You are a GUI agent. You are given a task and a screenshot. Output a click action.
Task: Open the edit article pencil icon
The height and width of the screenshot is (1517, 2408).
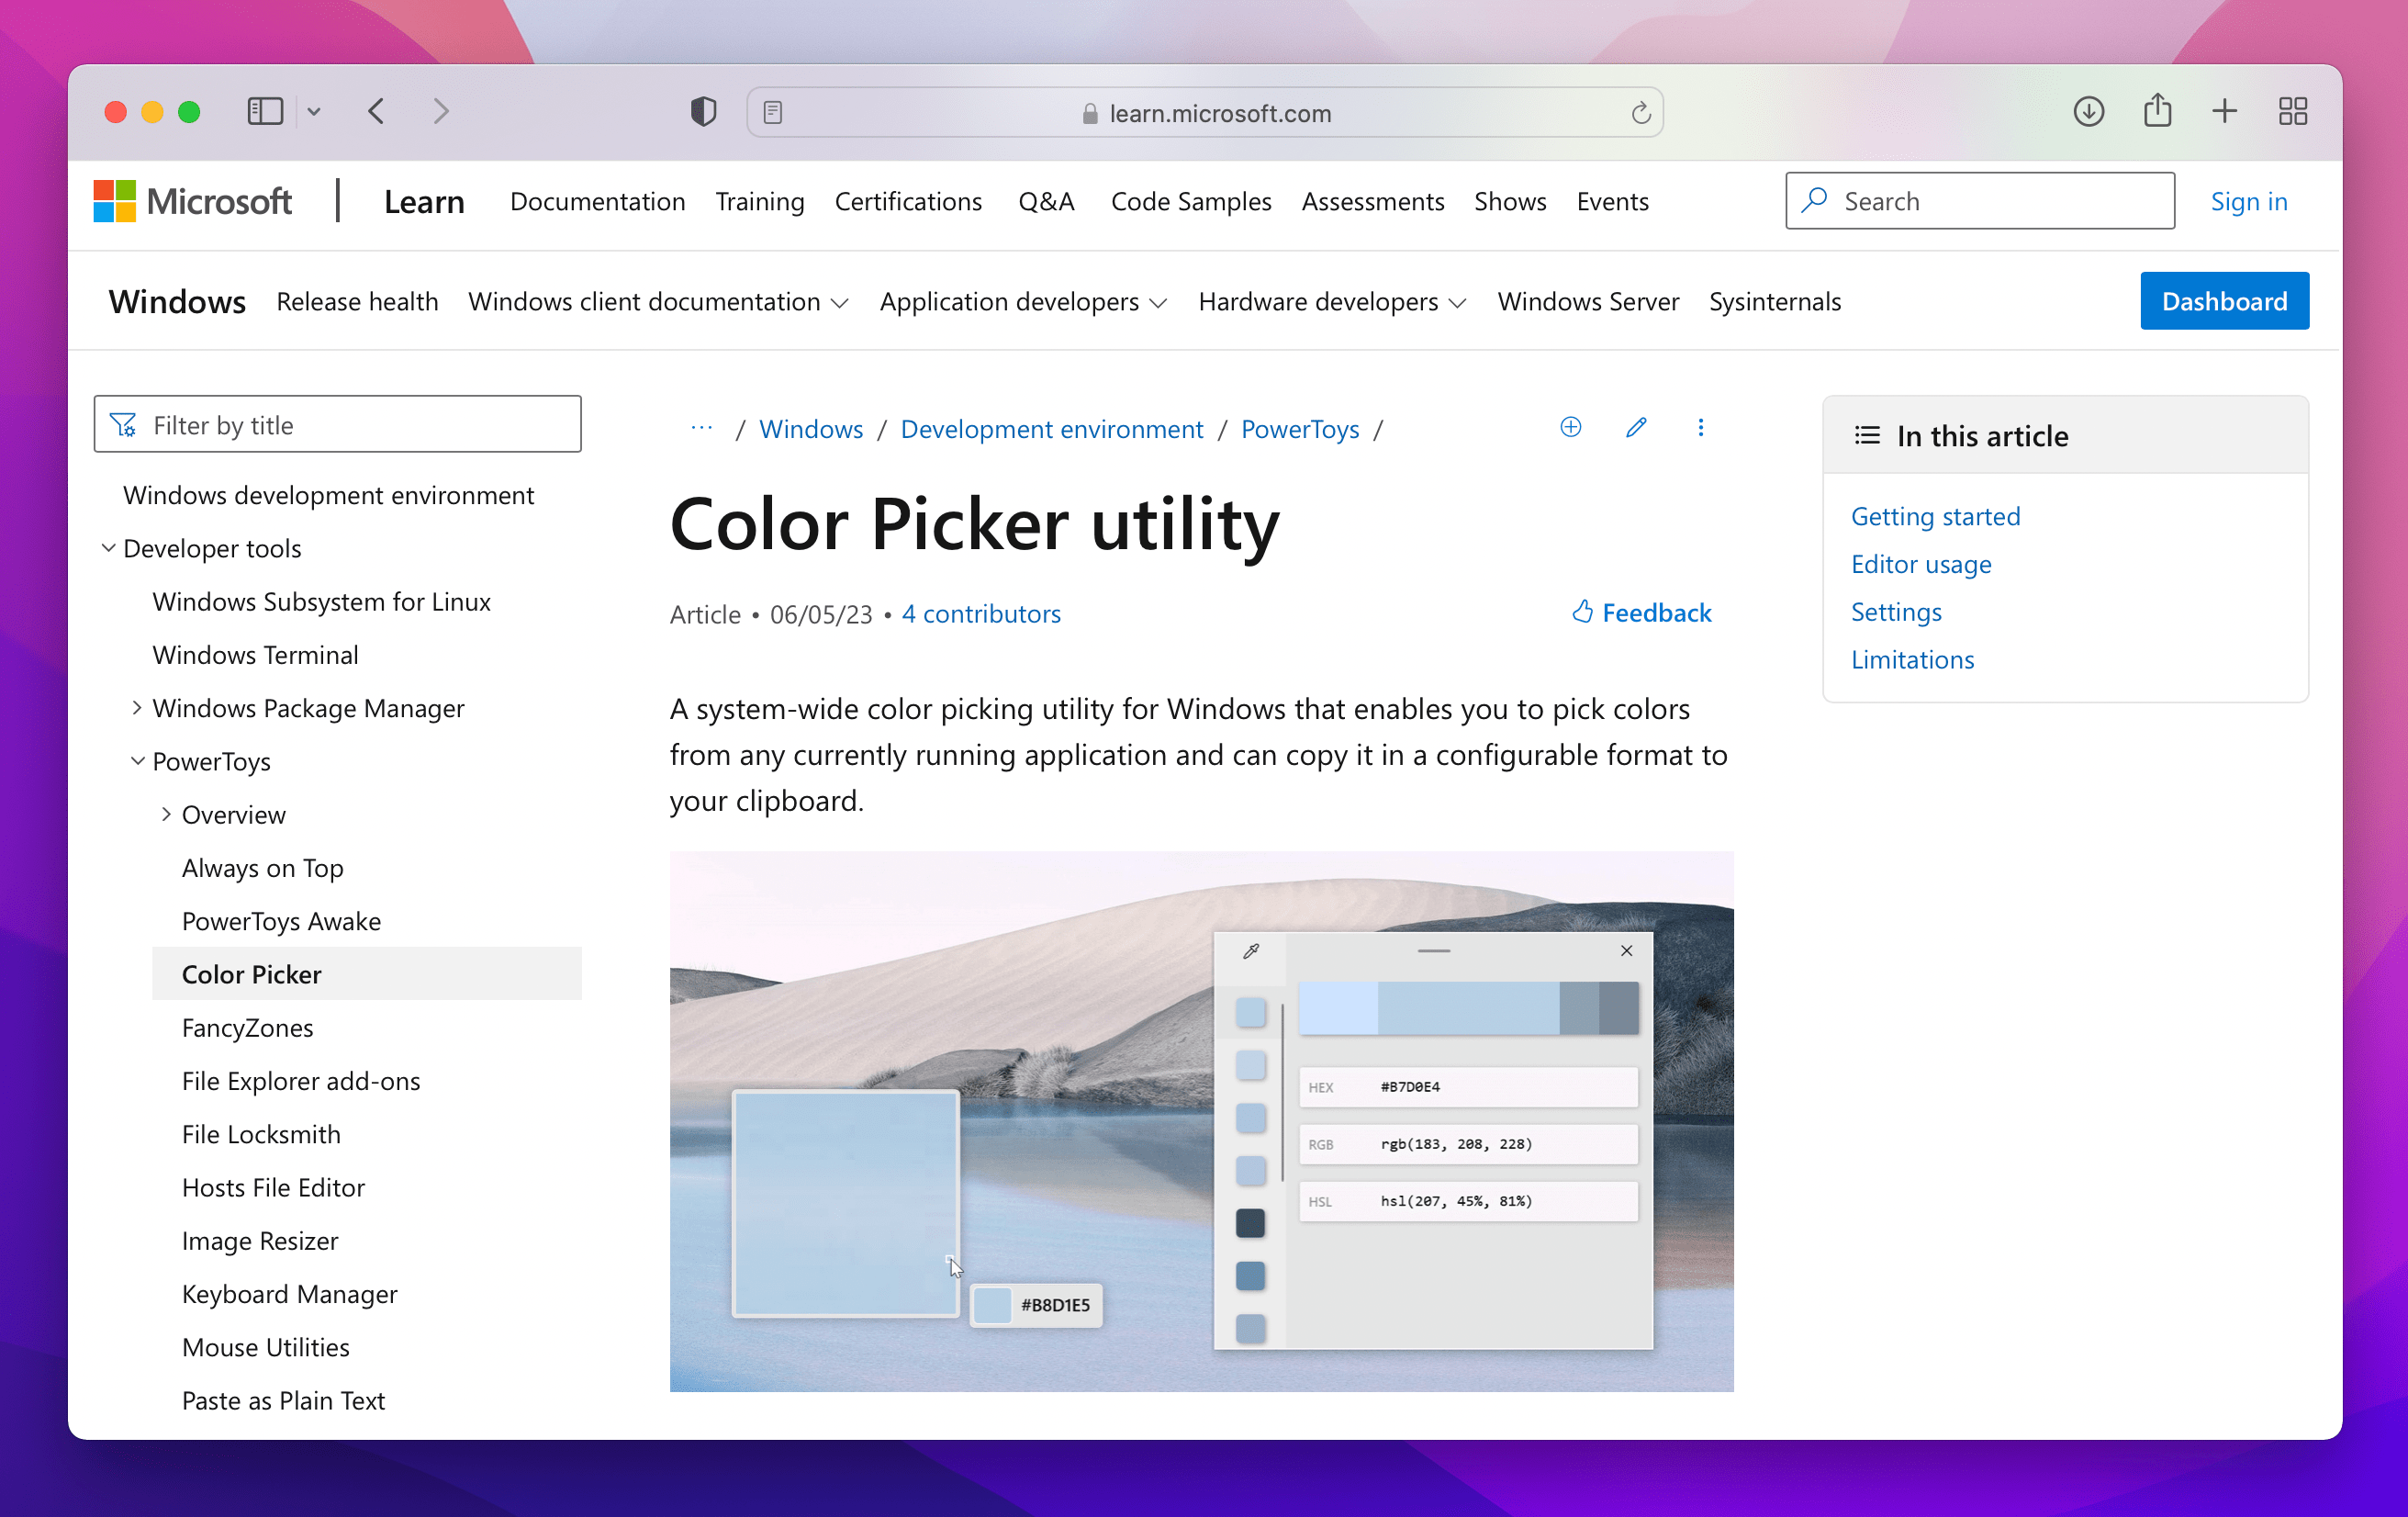click(1636, 428)
